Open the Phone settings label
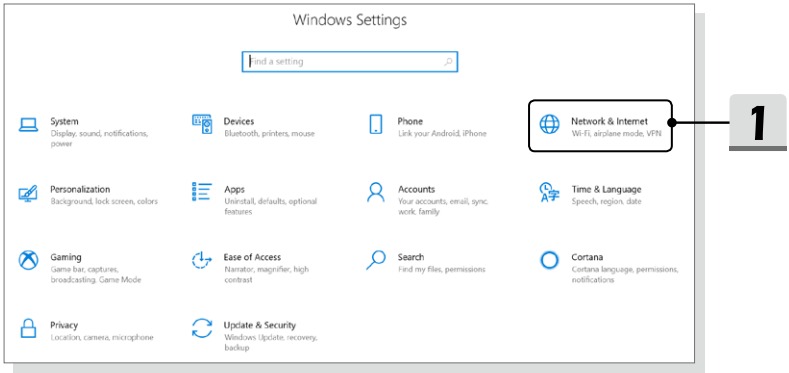Image resolution: width=789 pixels, height=373 pixels. click(x=410, y=121)
